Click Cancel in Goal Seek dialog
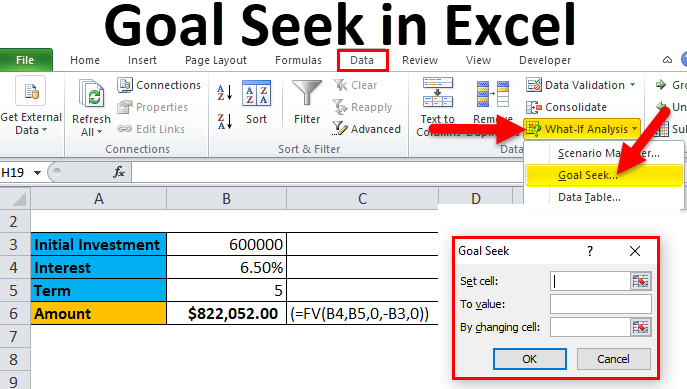687x389 pixels. (x=613, y=359)
